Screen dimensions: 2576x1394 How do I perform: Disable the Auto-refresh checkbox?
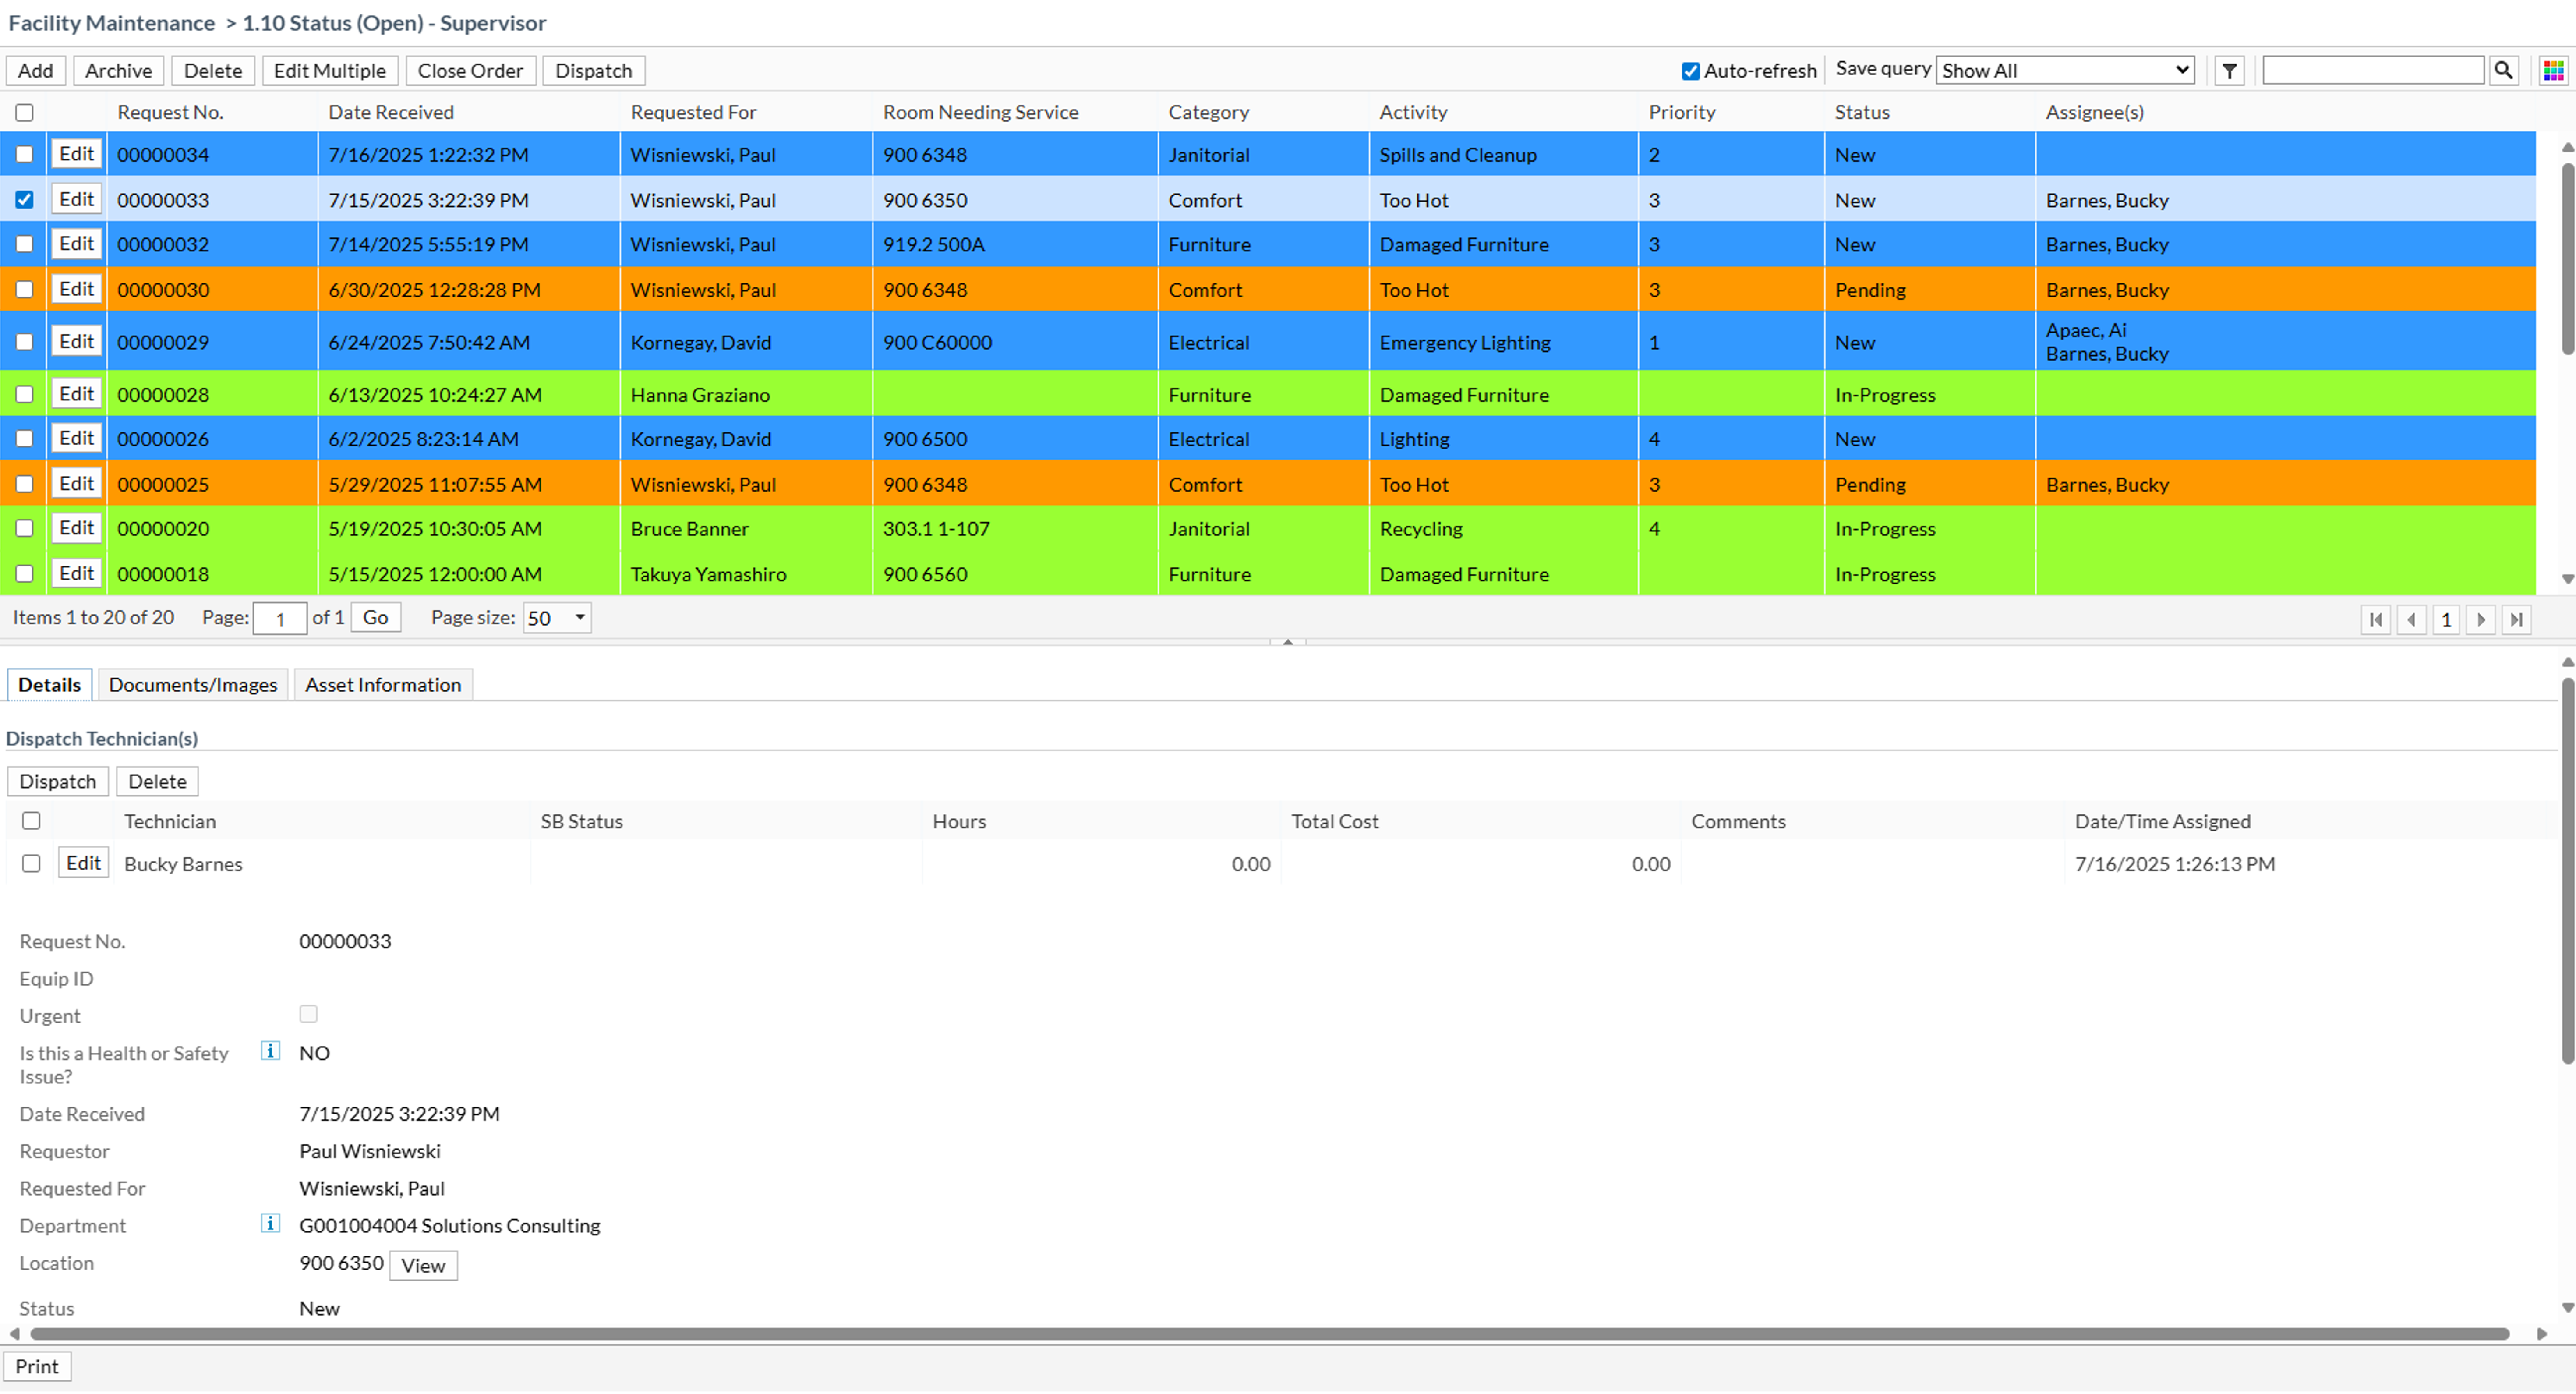pyautogui.click(x=1690, y=71)
